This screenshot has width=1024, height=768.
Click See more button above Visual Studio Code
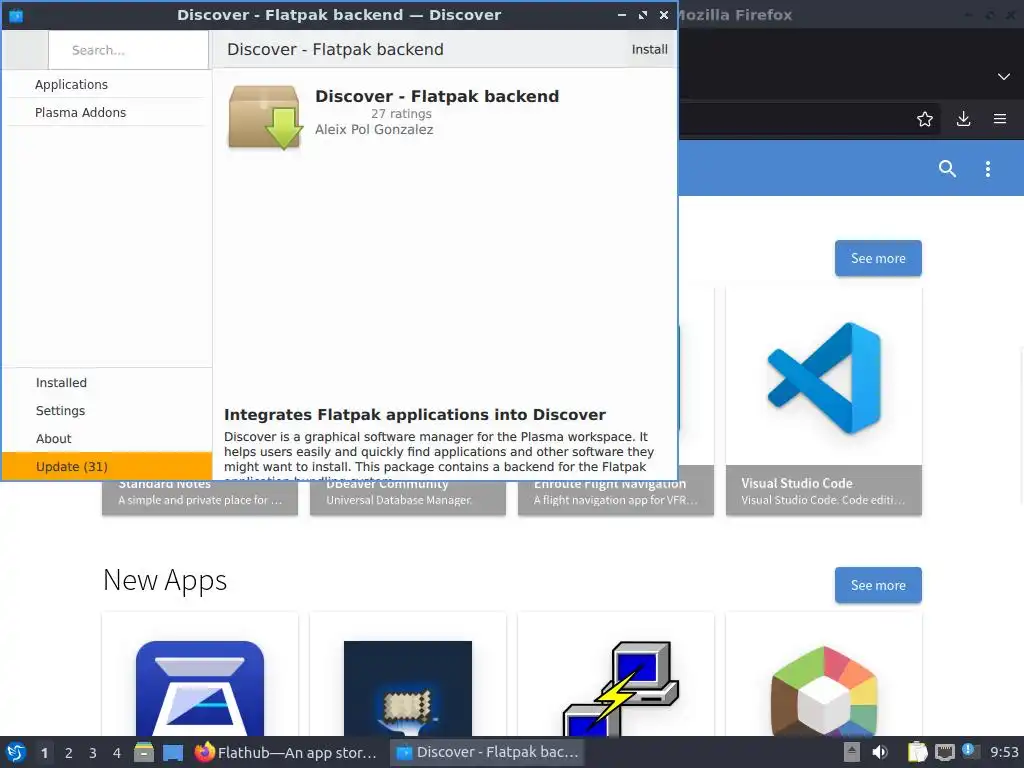tap(878, 258)
